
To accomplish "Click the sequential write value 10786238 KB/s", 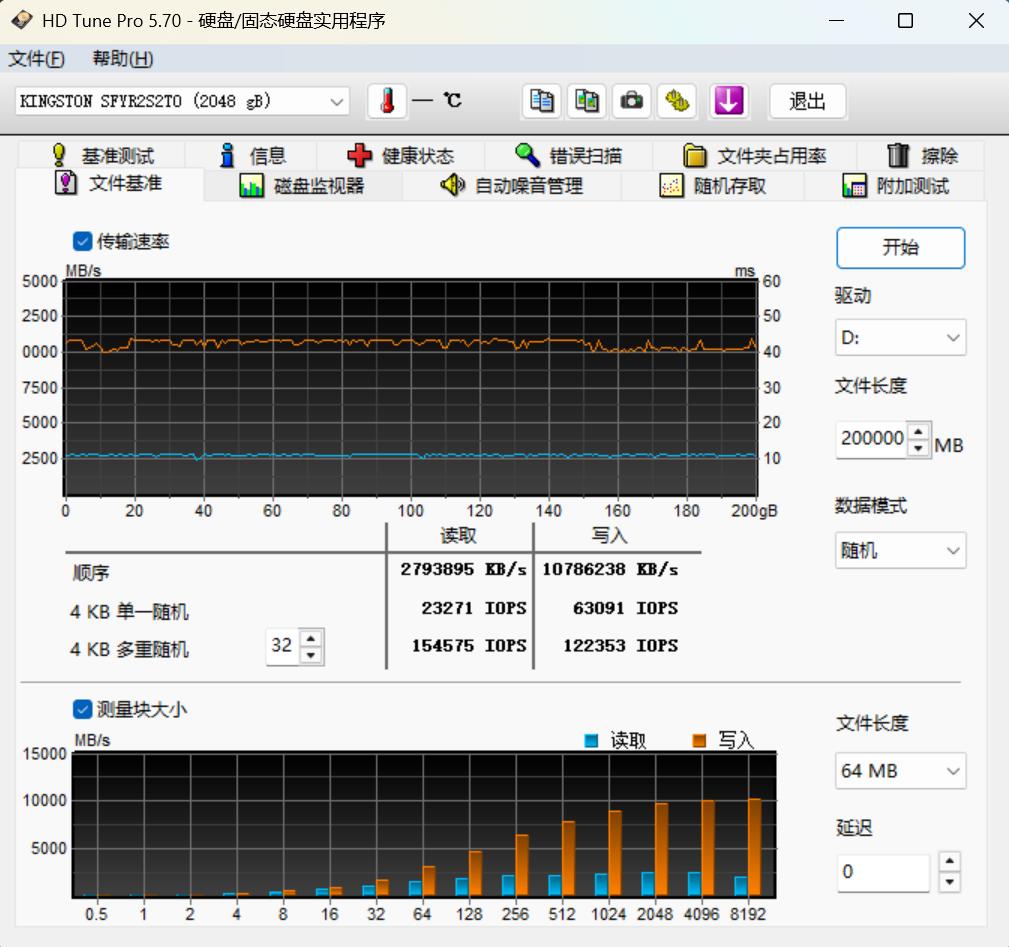I will point(610,569).
